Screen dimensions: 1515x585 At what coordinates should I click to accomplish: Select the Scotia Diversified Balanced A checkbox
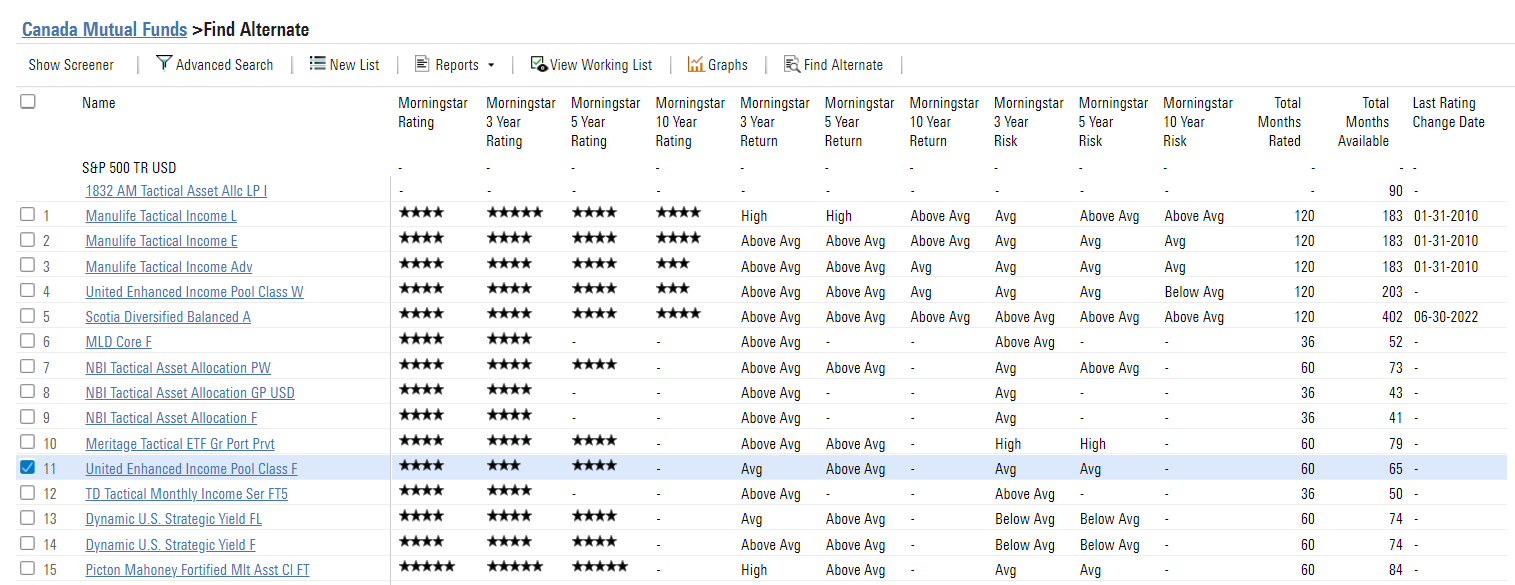[x=28, y=315]
